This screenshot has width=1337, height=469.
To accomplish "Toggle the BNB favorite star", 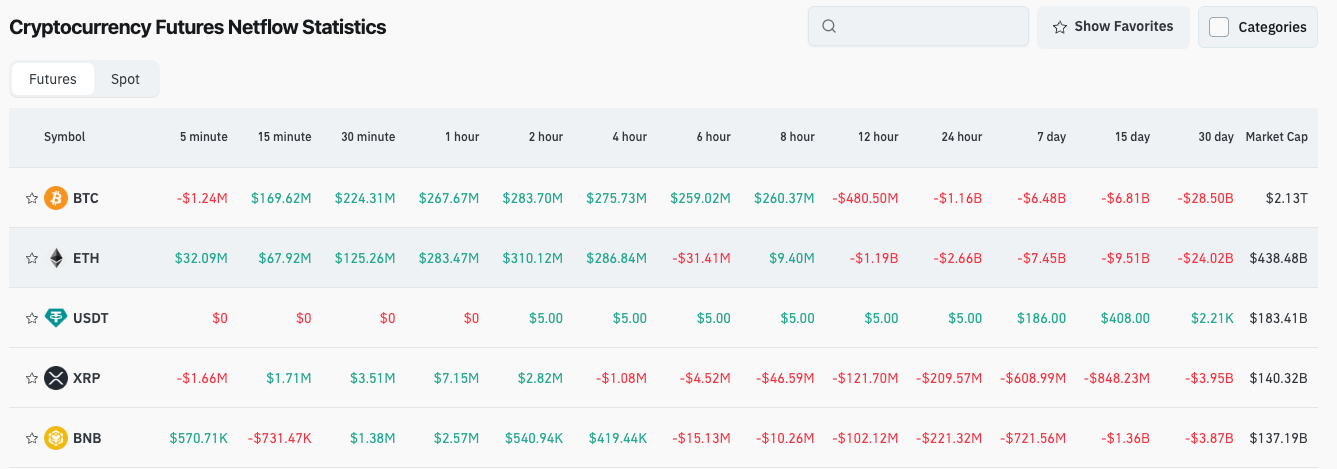I will pyautogui.click(x=32, y=439).
